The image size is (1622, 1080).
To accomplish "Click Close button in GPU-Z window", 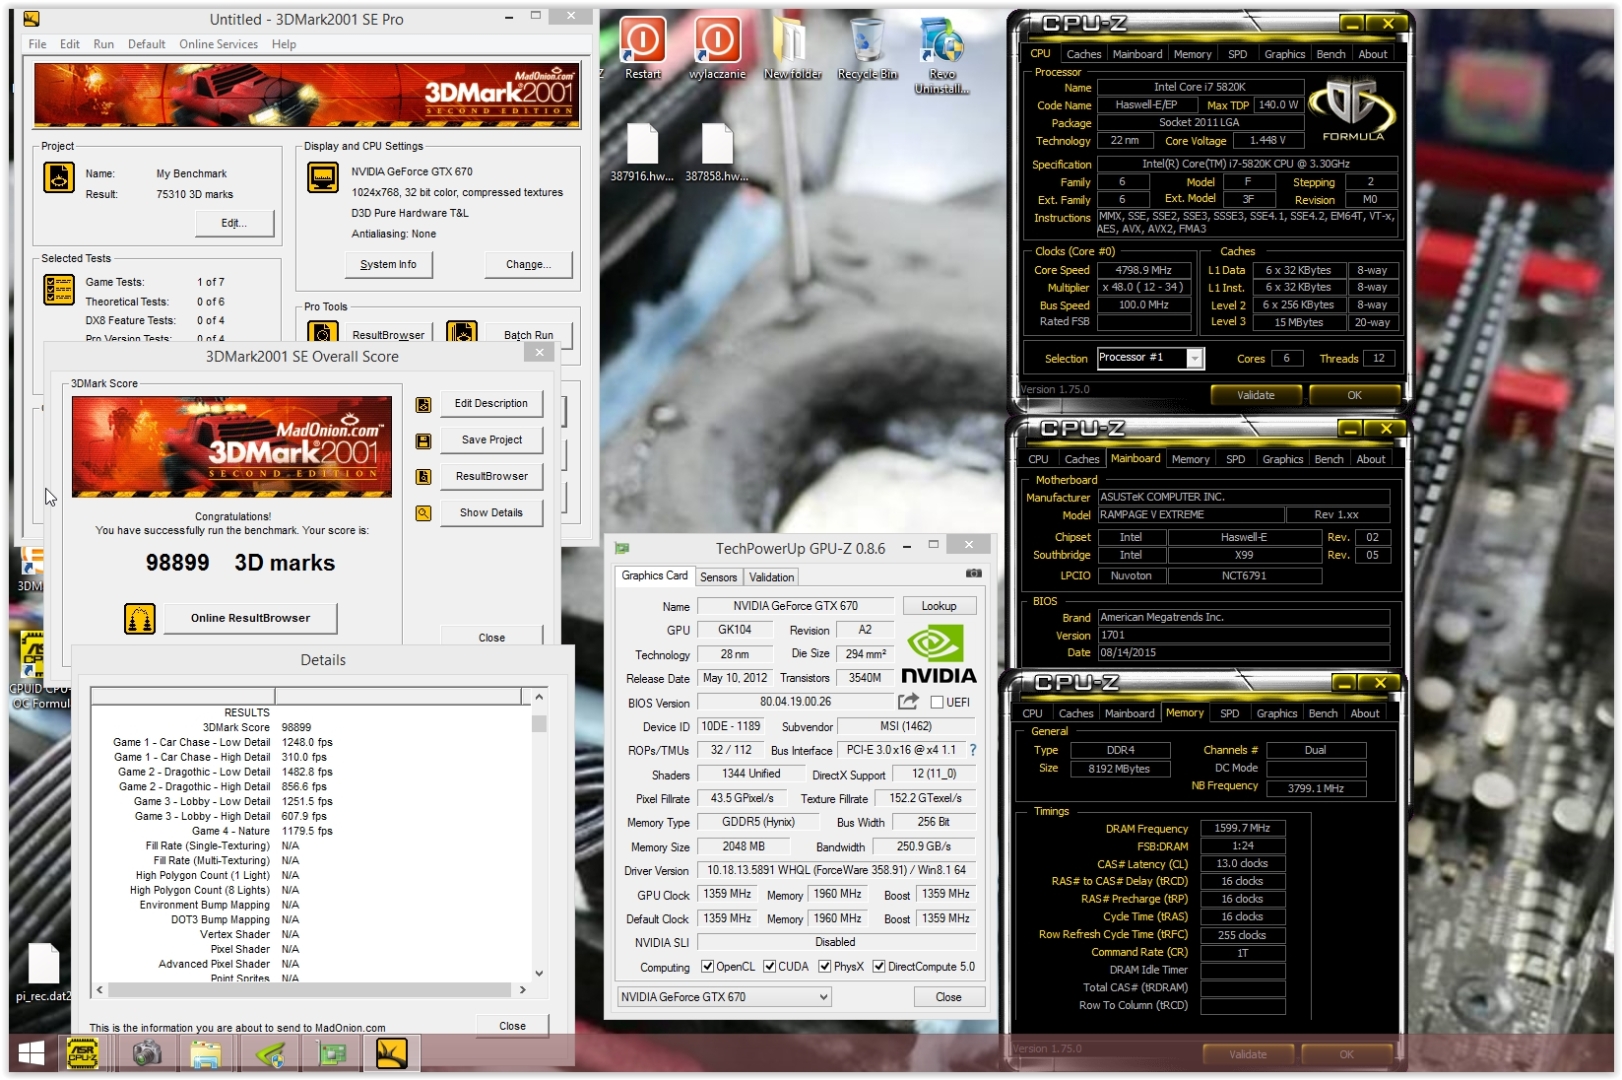I will click(x=949, y=997).
